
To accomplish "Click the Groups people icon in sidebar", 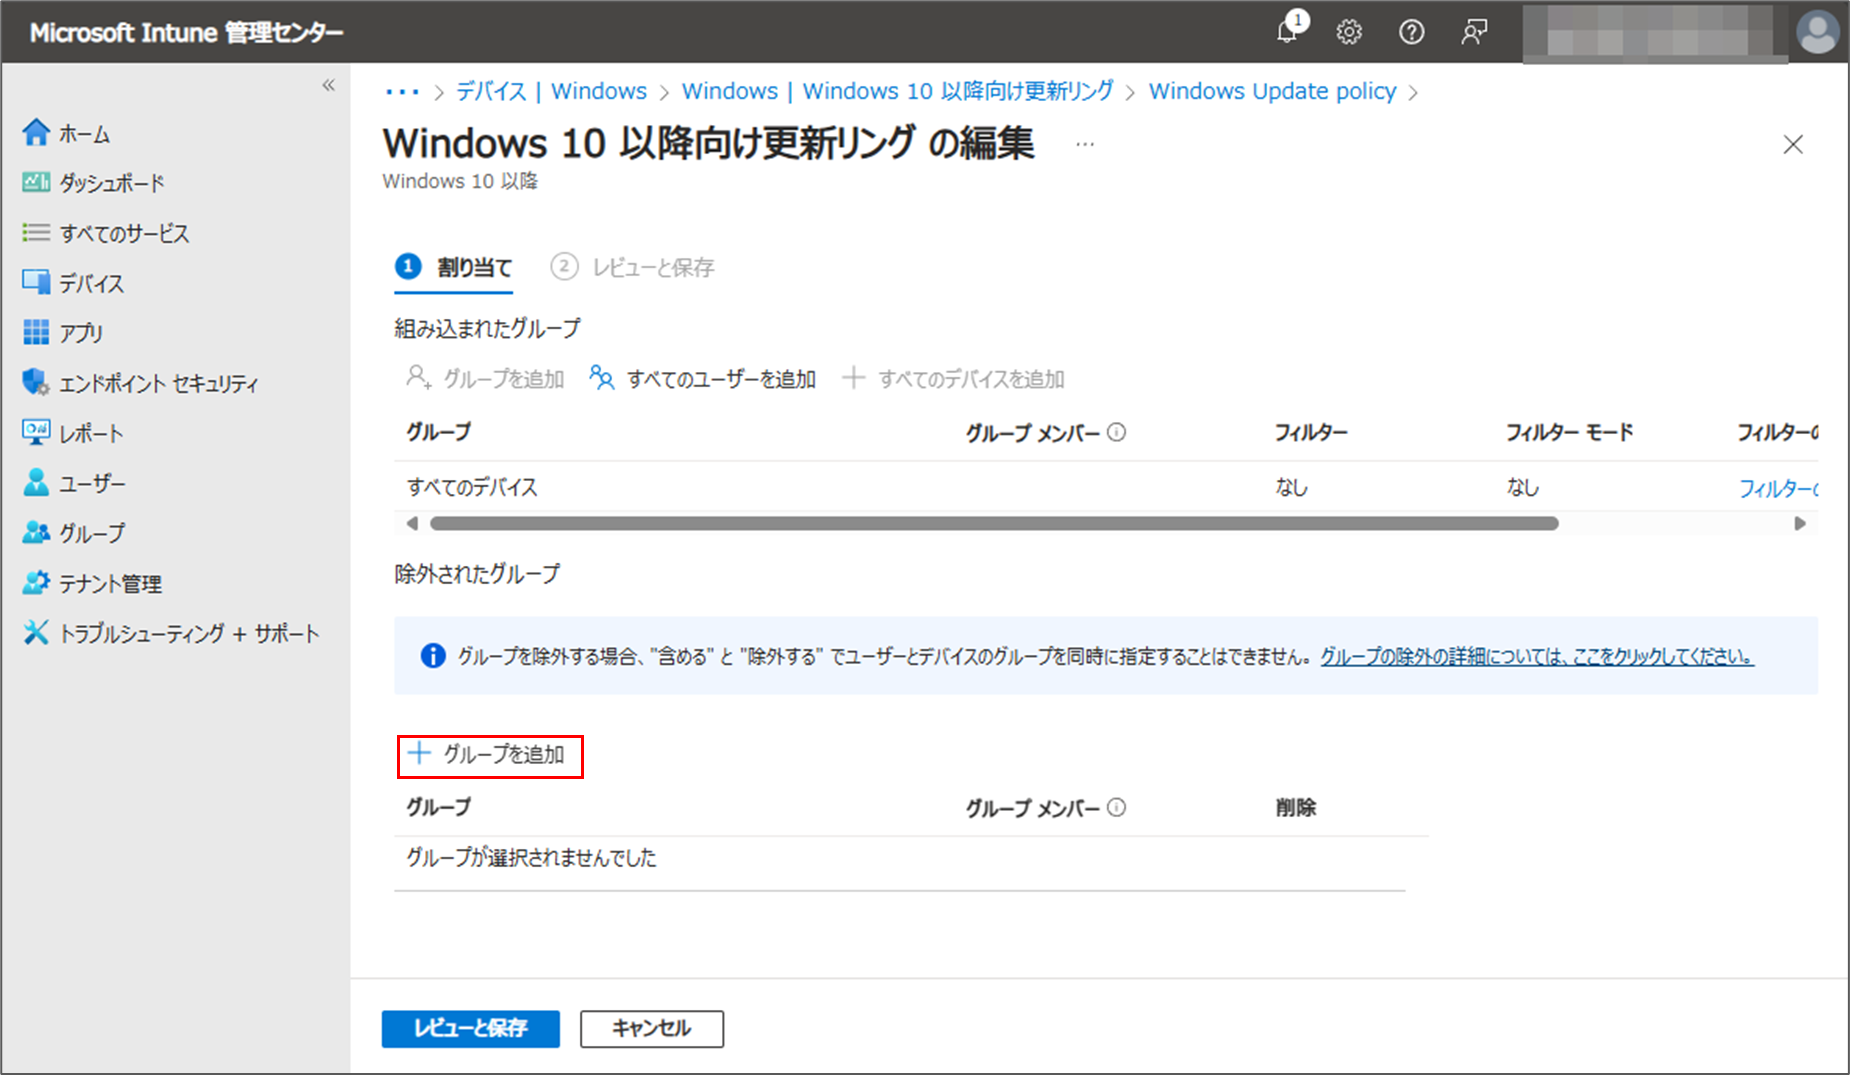I will click(36, 532).
